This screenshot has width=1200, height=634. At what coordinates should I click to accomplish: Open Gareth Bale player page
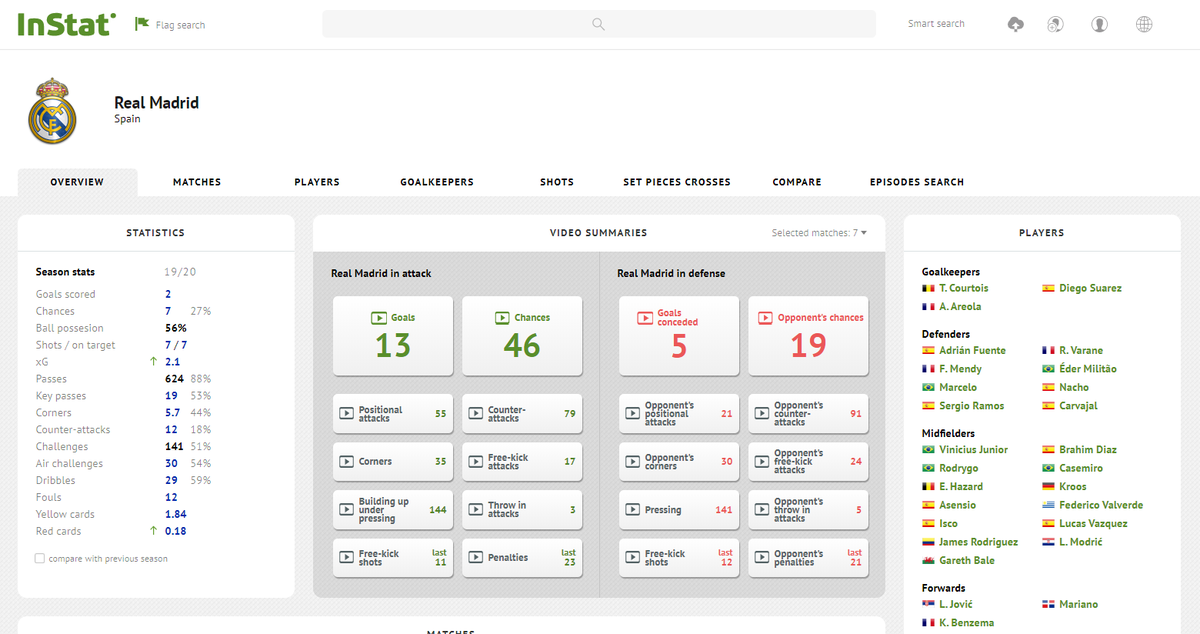967,561
